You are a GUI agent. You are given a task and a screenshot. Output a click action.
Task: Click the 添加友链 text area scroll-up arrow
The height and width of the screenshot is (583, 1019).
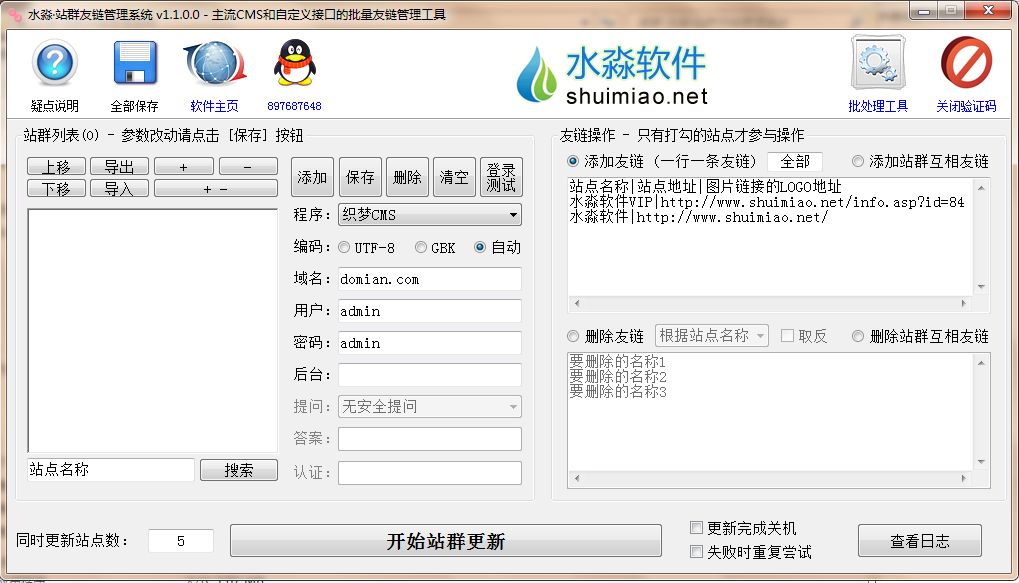click(x=981, y=188)
